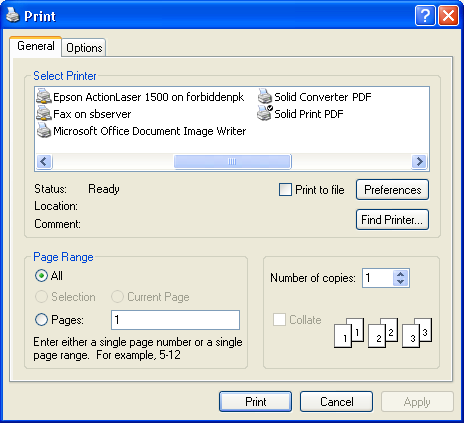Choose the Pages radio button
This screenshot has height=423, width=464.
click(41, 320)
